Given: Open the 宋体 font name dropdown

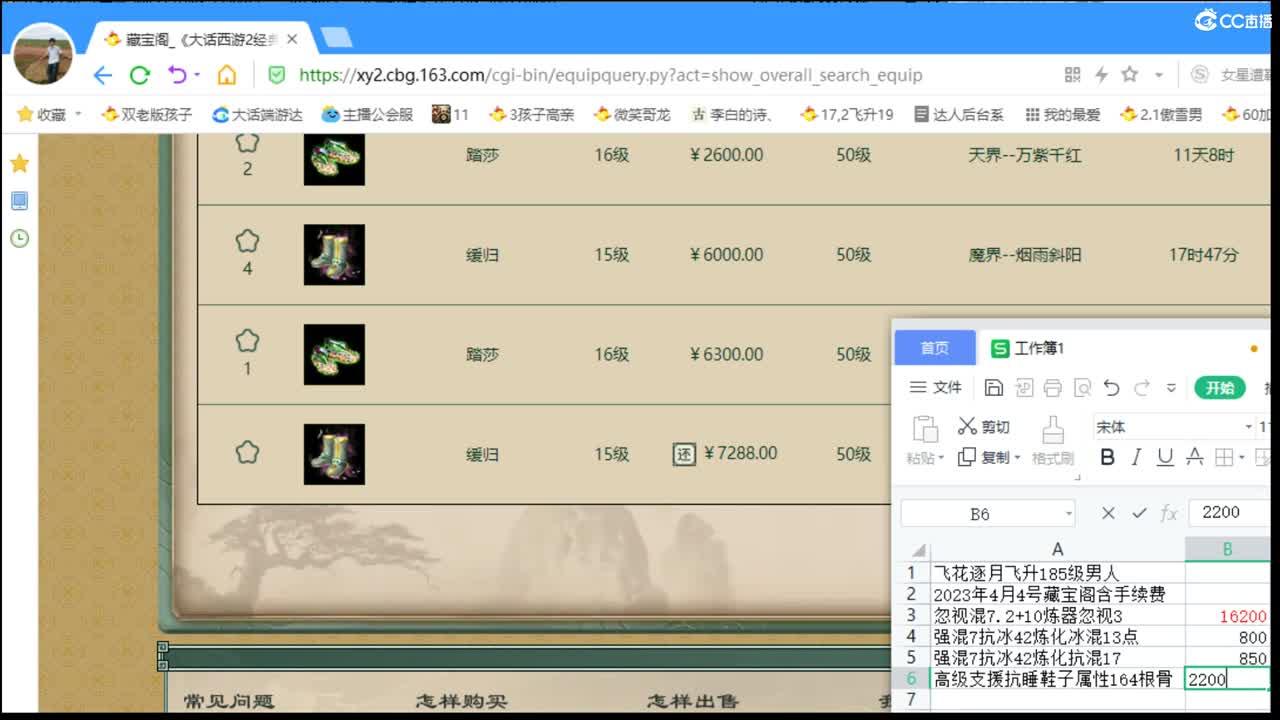Looking at the screenshot, I should pyautogui.click(x=1248, y=427).
